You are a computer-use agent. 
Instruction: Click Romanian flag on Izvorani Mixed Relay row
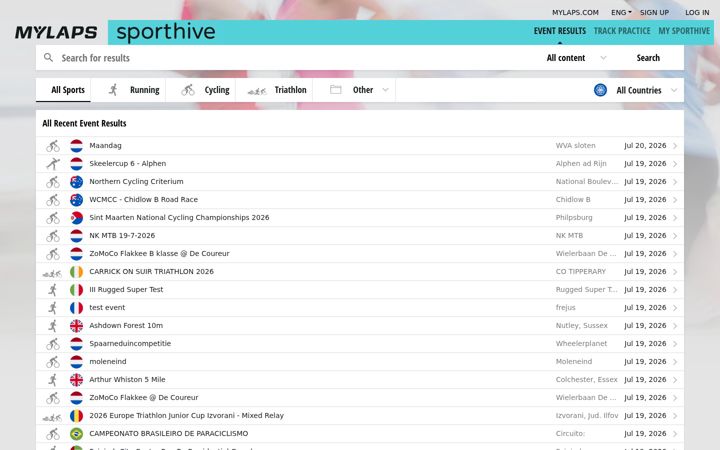[77, 416]
